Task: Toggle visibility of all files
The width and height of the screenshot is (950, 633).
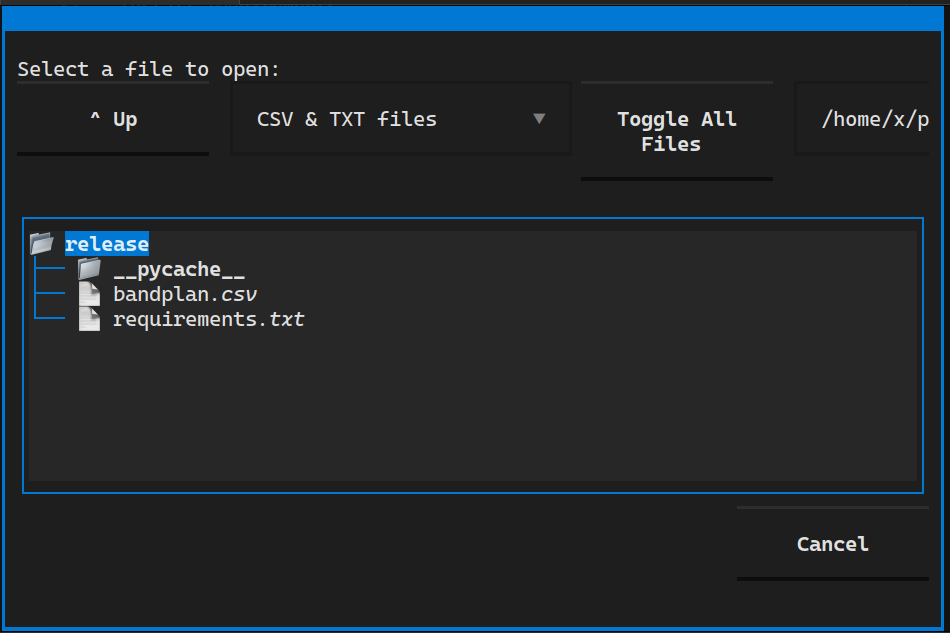Action: pos(677,131)
